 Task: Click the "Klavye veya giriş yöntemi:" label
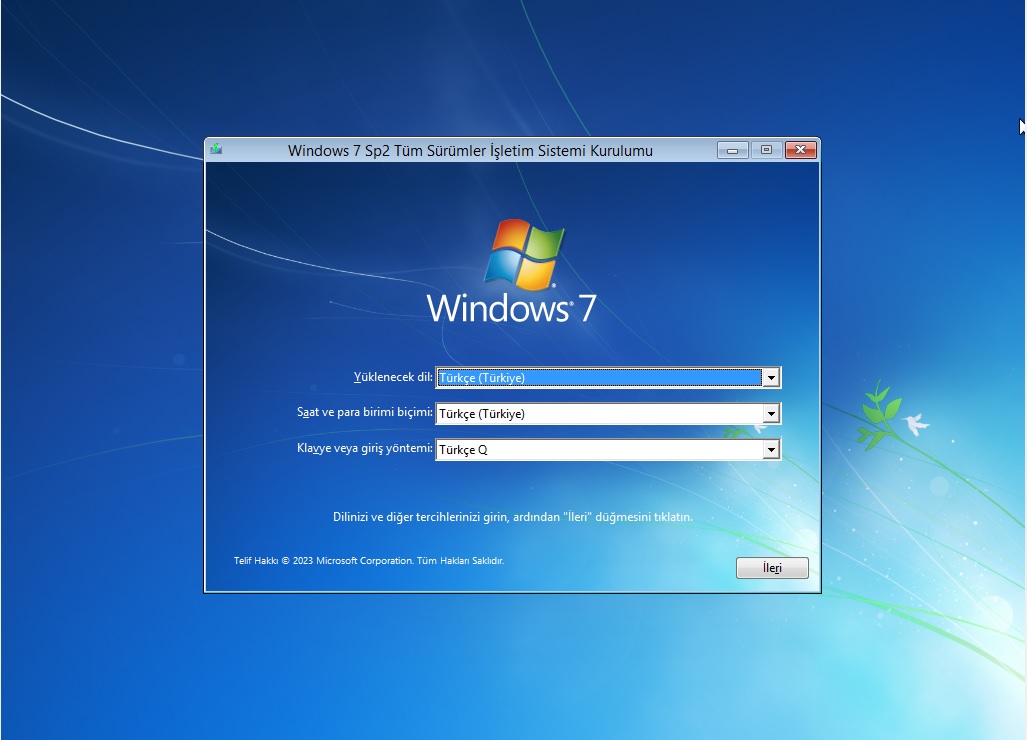pyautogui.click(x=365, y=449)
